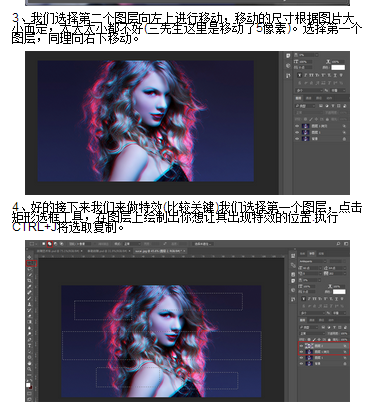Select the Move tool in lower Photoshop toolbar
The height and width of the screenshot is (405, 392).
pos(29,257)
